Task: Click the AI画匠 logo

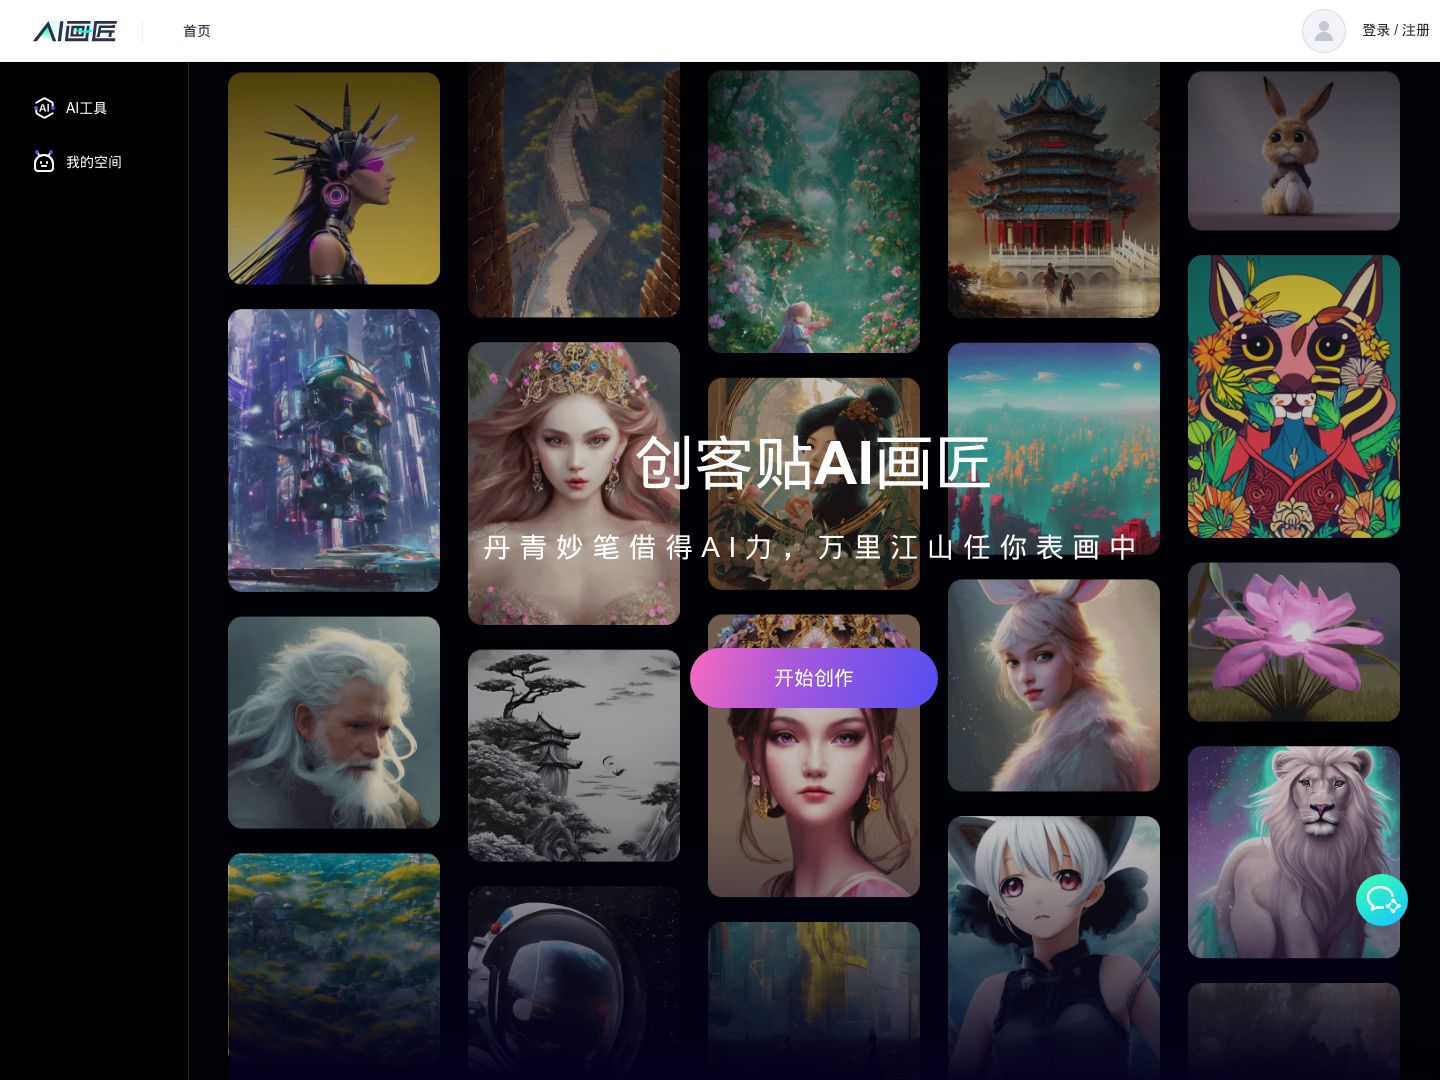Action: point(75,31)
